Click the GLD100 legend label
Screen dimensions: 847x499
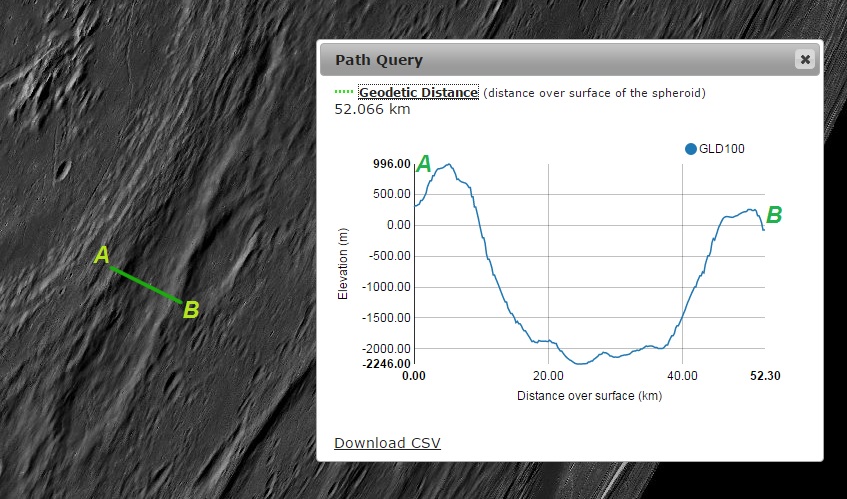(x=721, y=149)
